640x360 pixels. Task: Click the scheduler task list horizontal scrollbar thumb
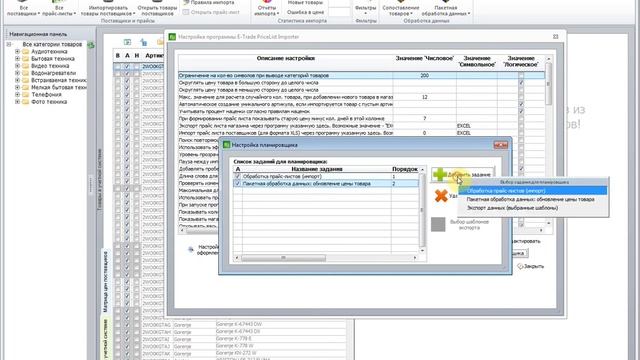283,258
